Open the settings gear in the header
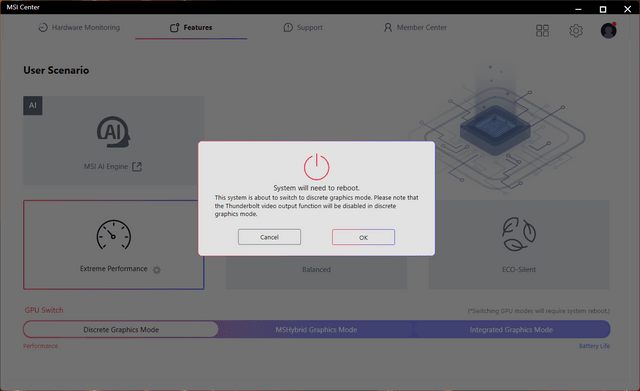This screenshot has width=640, height=391. point(576,31)
